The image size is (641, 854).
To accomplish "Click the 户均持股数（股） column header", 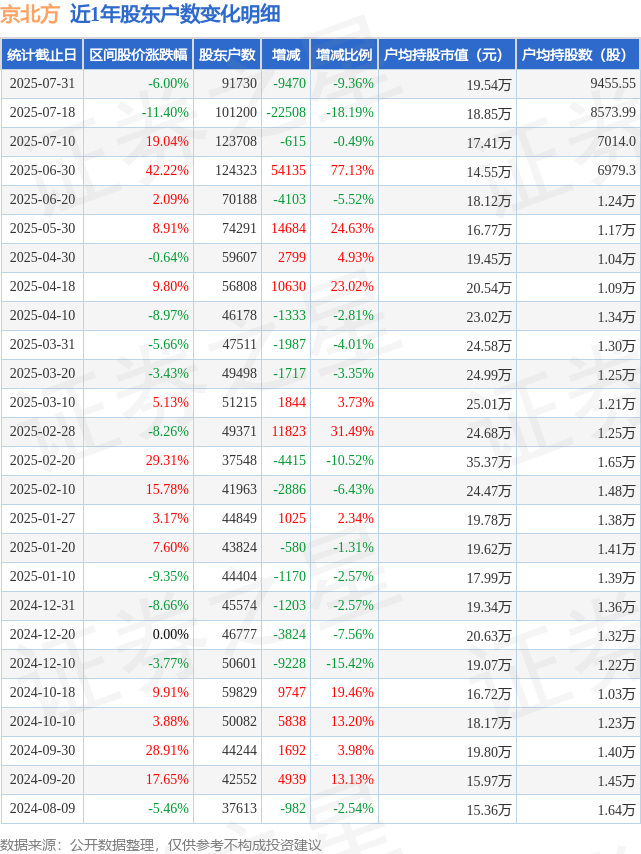I will 578,54.
